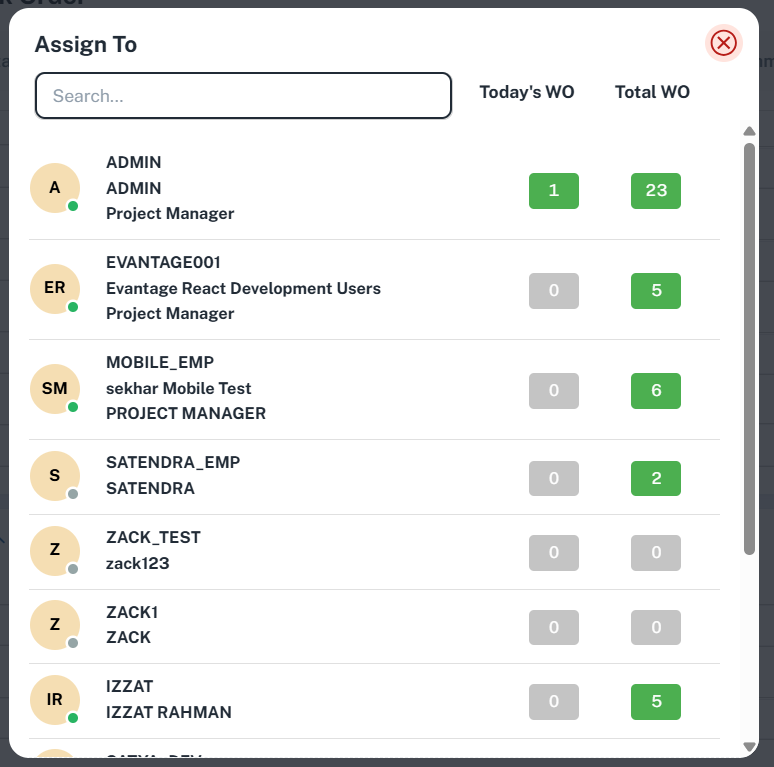Select the Evantage React Development Users name
The width and height of the screenshot is (774, 767).
pos(243,288)
